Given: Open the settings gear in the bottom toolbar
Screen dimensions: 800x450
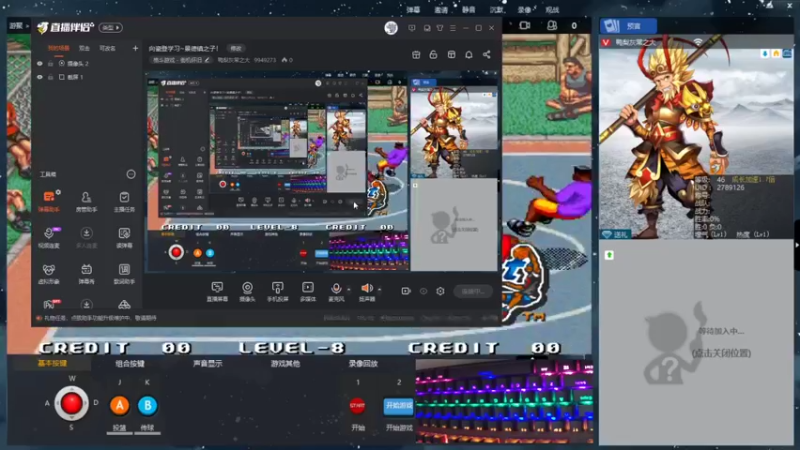Looking at the screenshot, I should [440, 291].
